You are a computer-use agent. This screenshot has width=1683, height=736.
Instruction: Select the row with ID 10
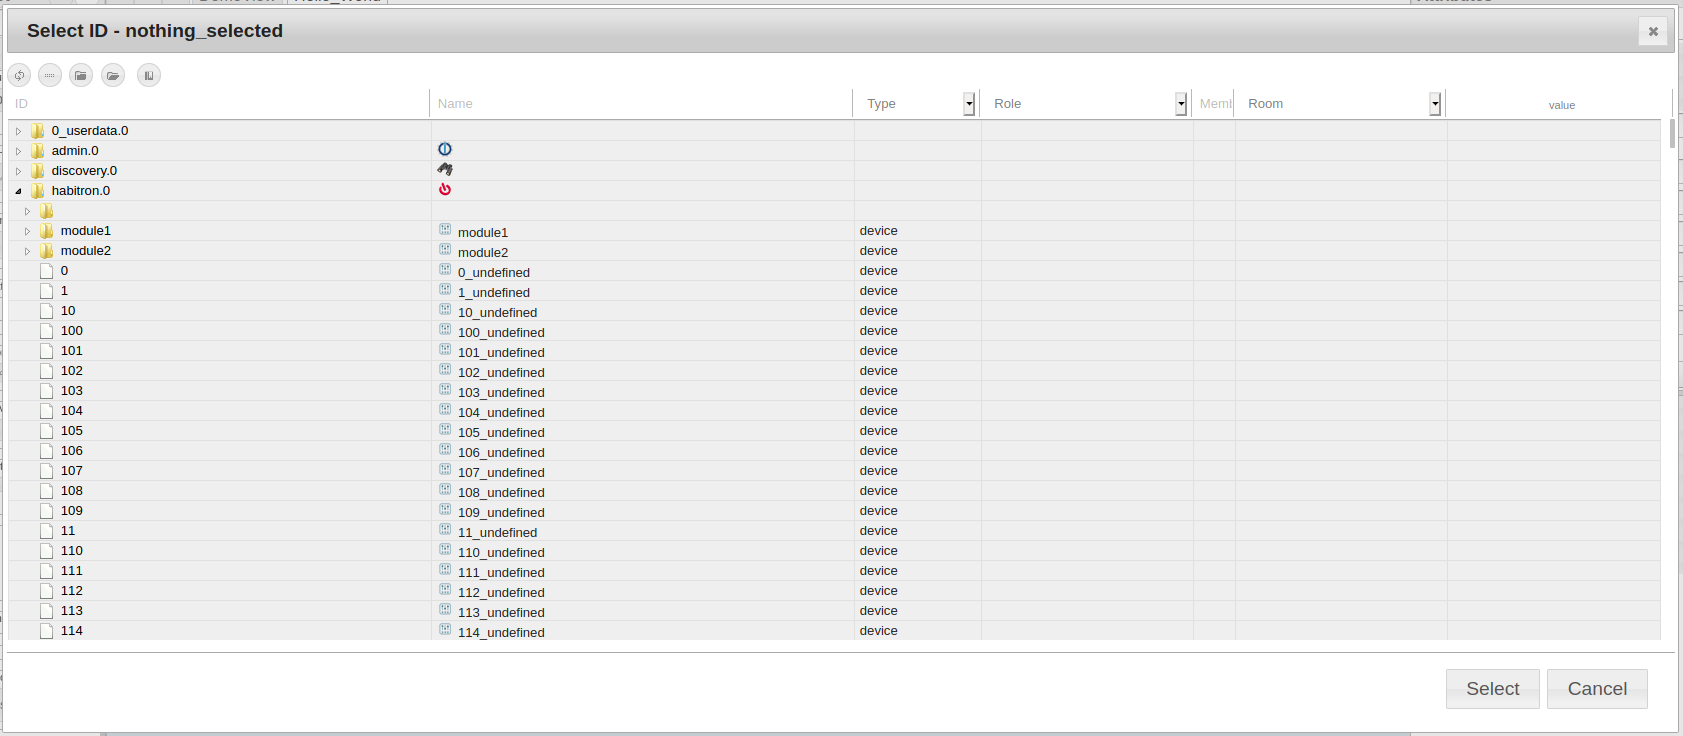834,311
